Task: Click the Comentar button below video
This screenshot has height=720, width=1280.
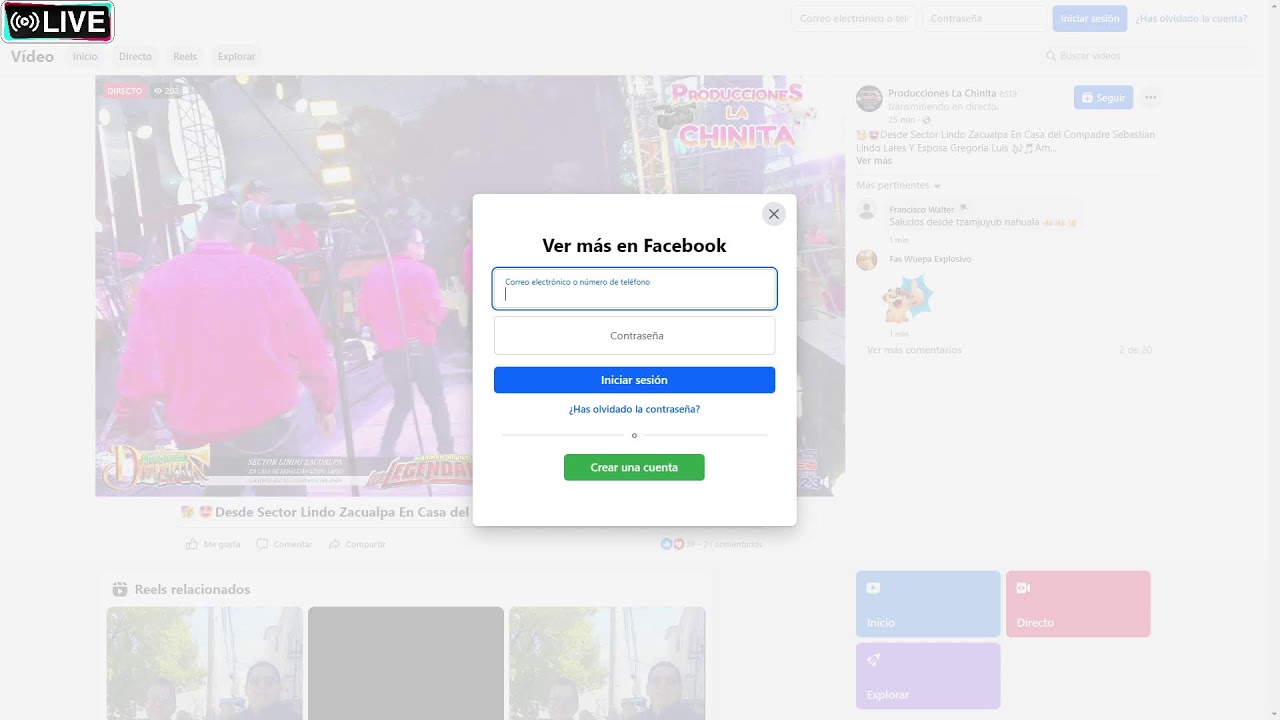Action: click(284, 544)
